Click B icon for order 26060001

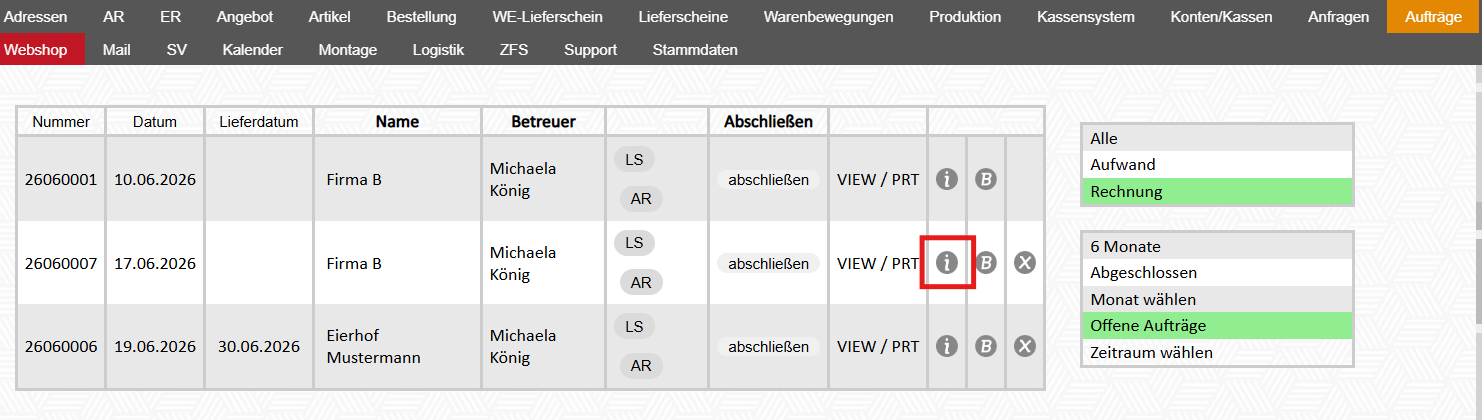[986, 180]
